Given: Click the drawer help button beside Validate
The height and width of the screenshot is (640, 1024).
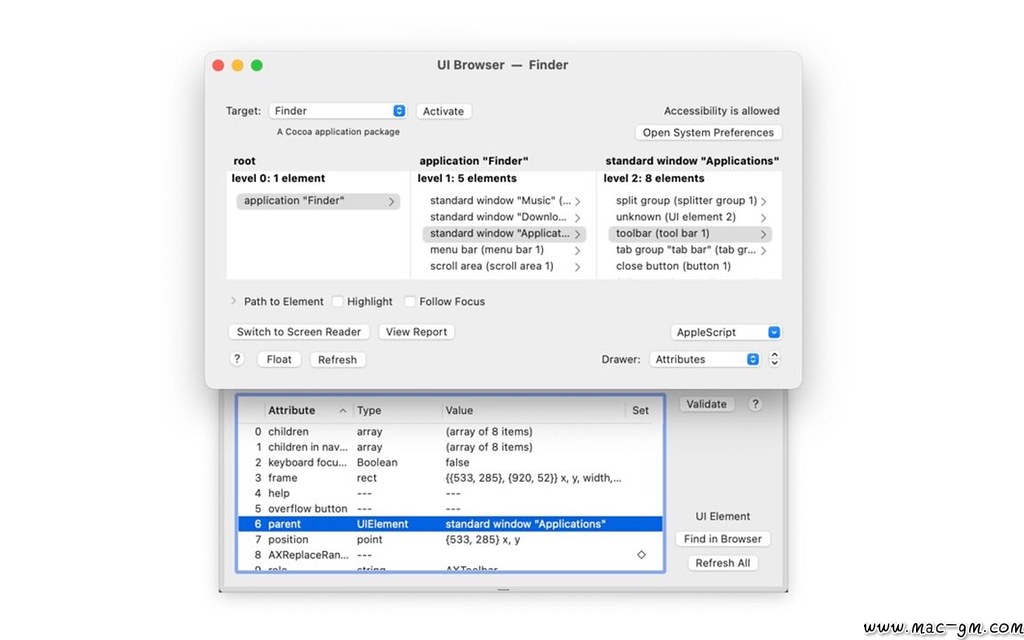Looking at the screenshot, I should click(755, 404).
